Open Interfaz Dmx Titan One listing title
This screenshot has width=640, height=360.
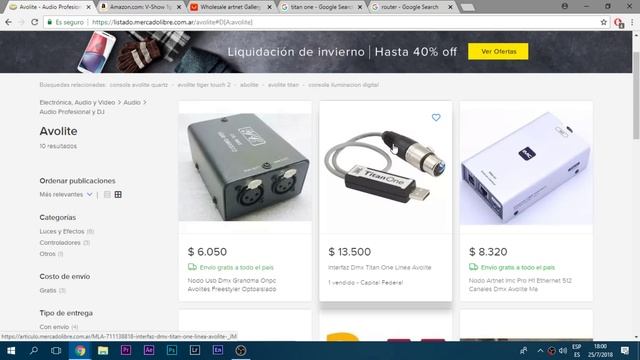[x=380, y=268]
